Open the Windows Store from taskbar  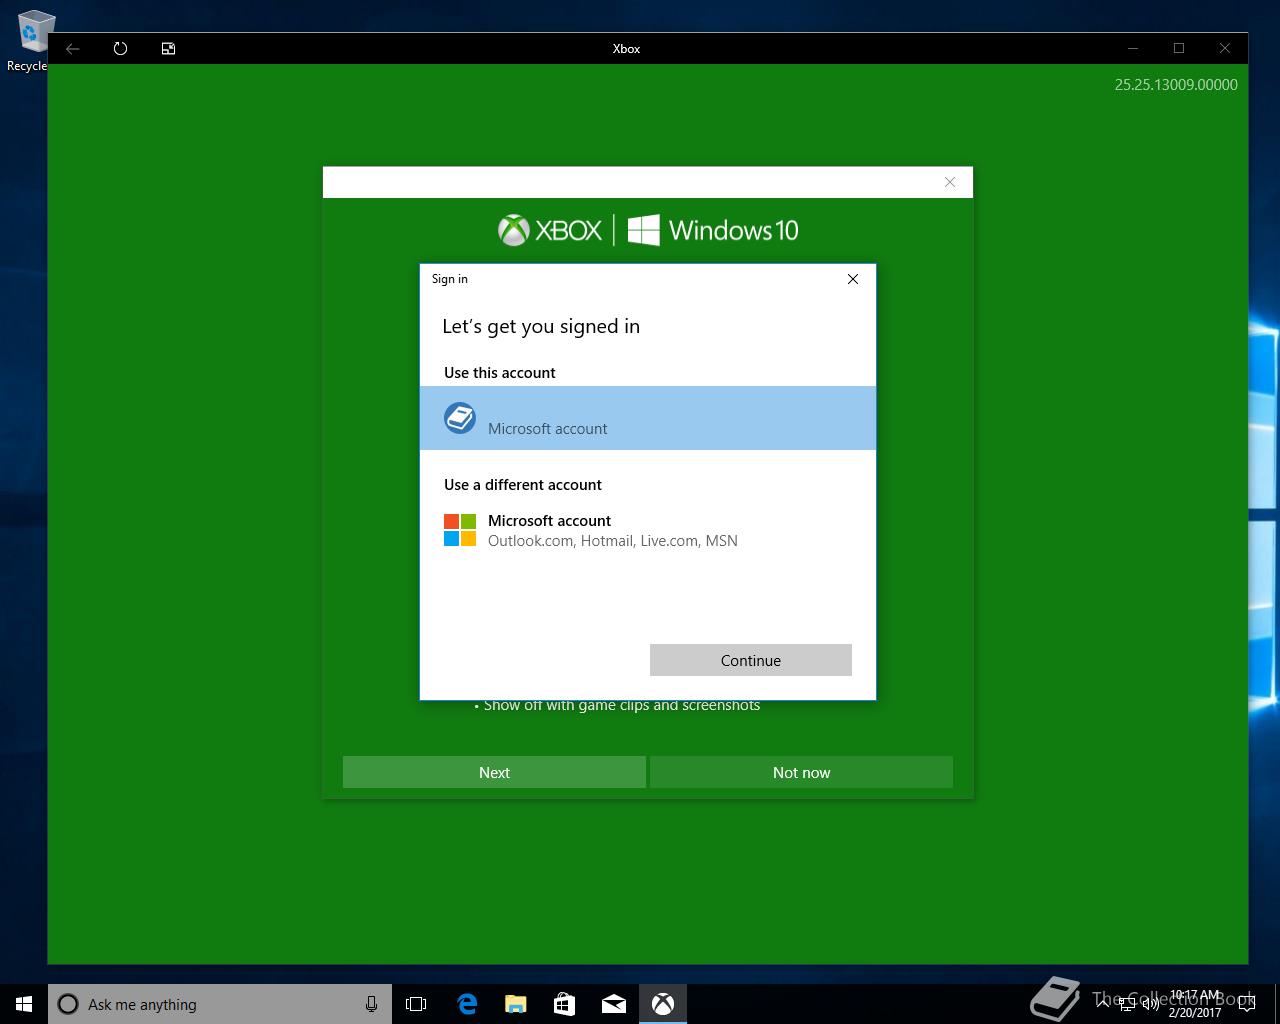click(x=565, y=1004)
